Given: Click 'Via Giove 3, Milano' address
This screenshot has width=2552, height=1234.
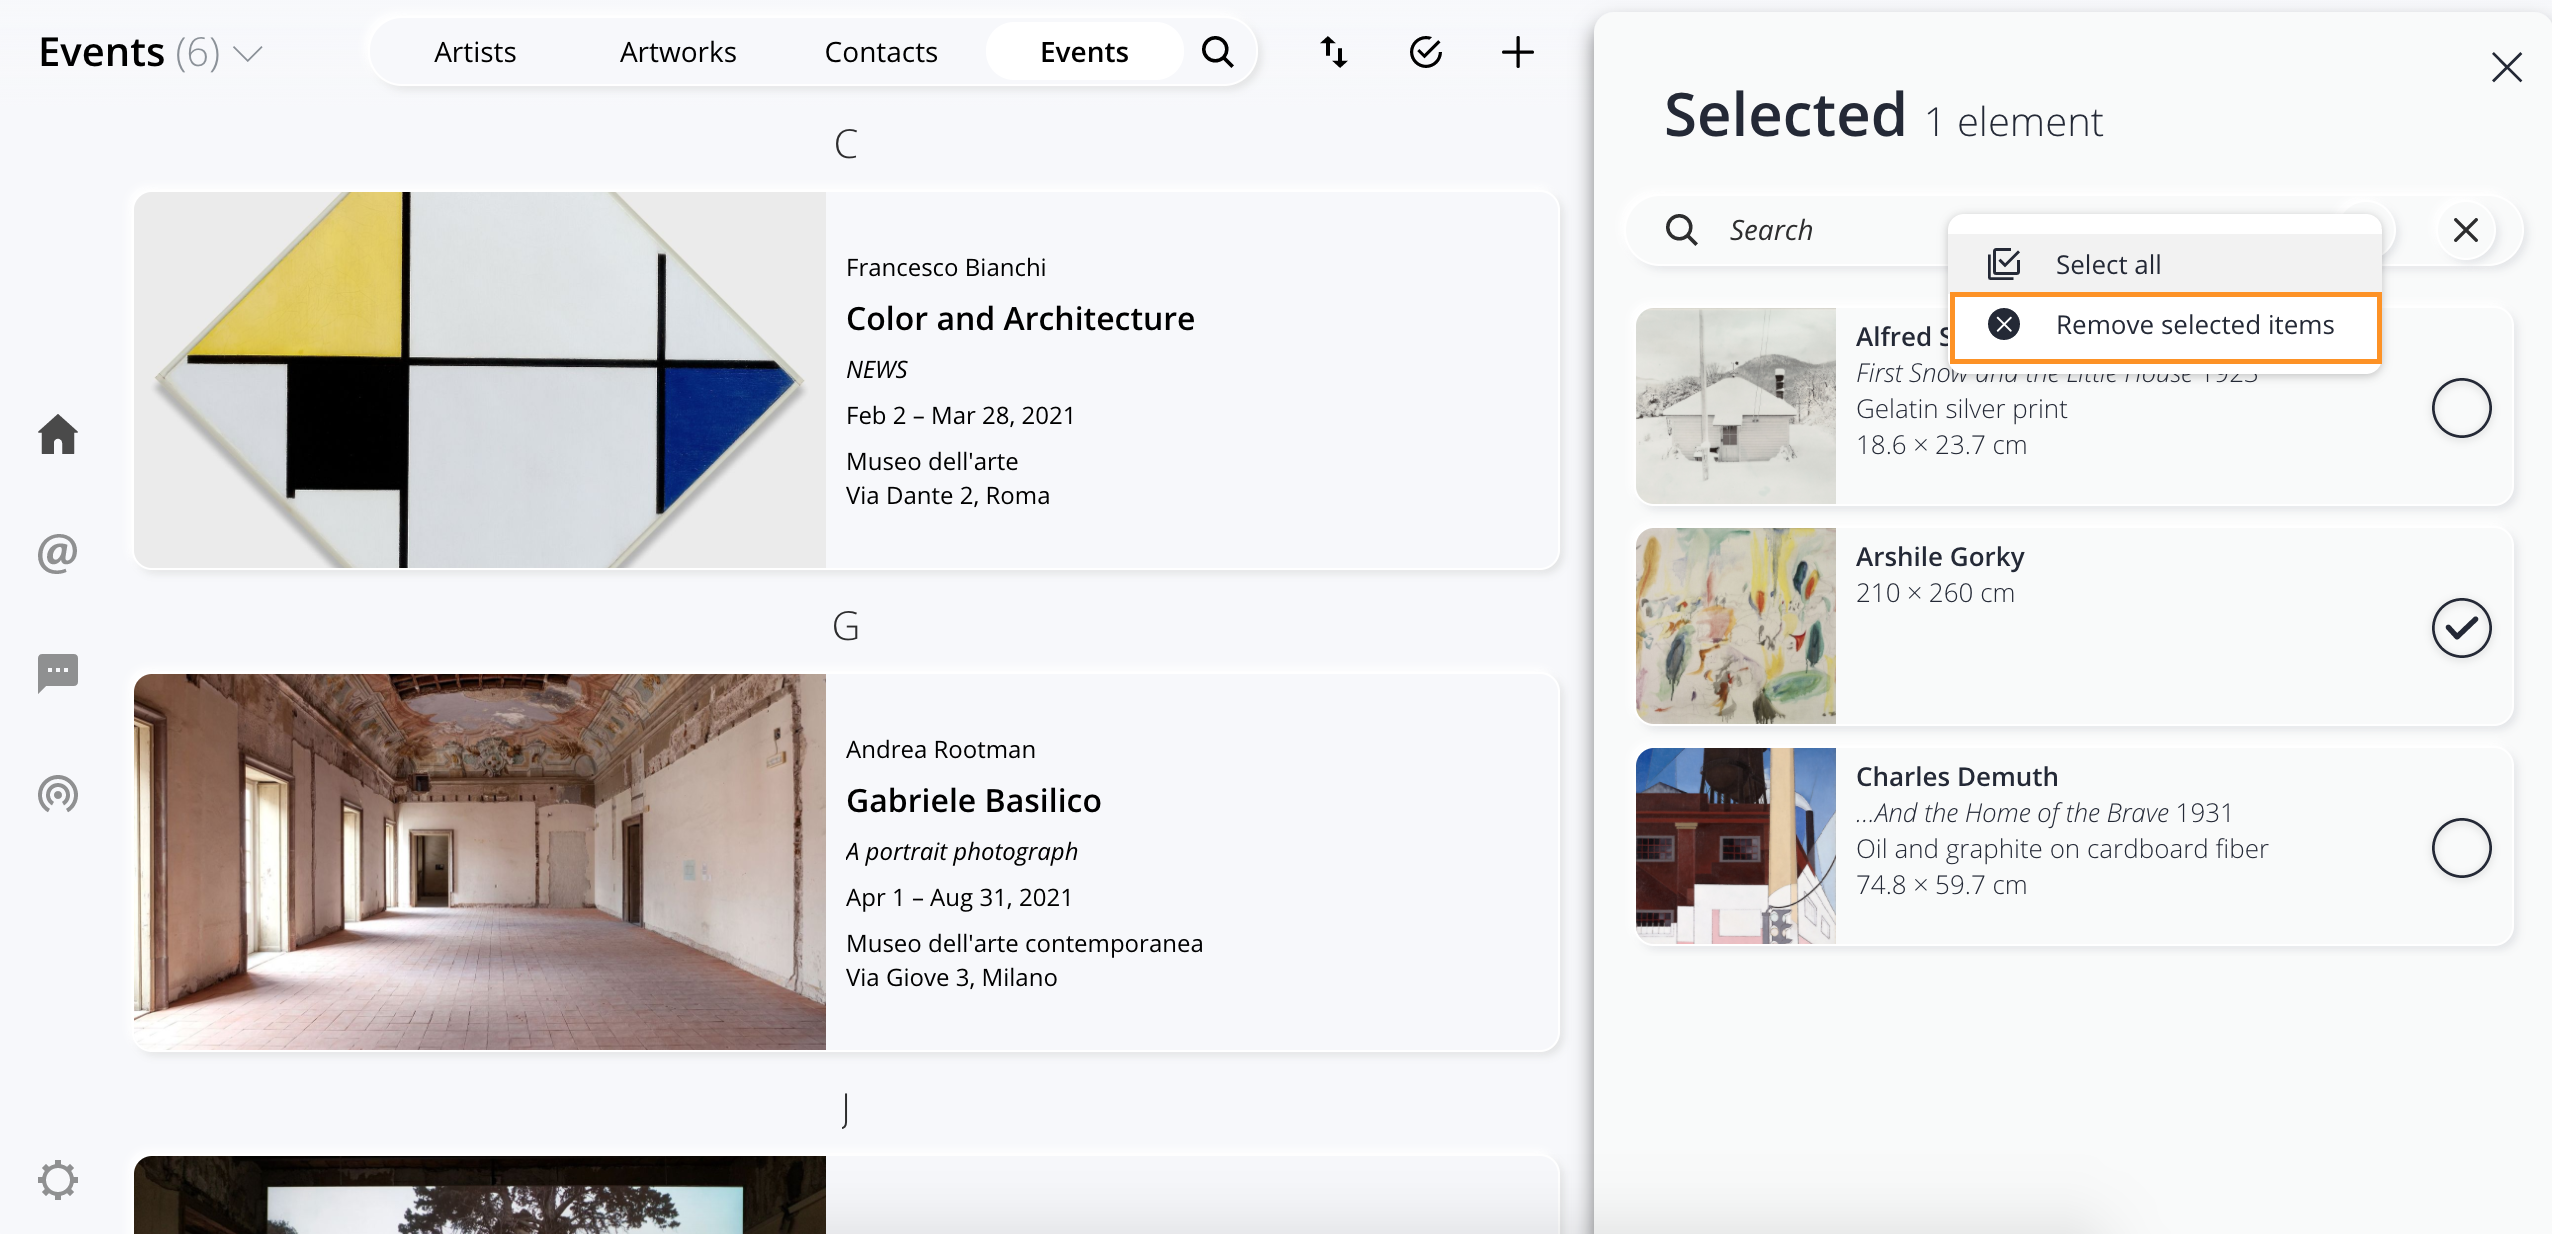Looking at the screenshot, I should (952, 977).
